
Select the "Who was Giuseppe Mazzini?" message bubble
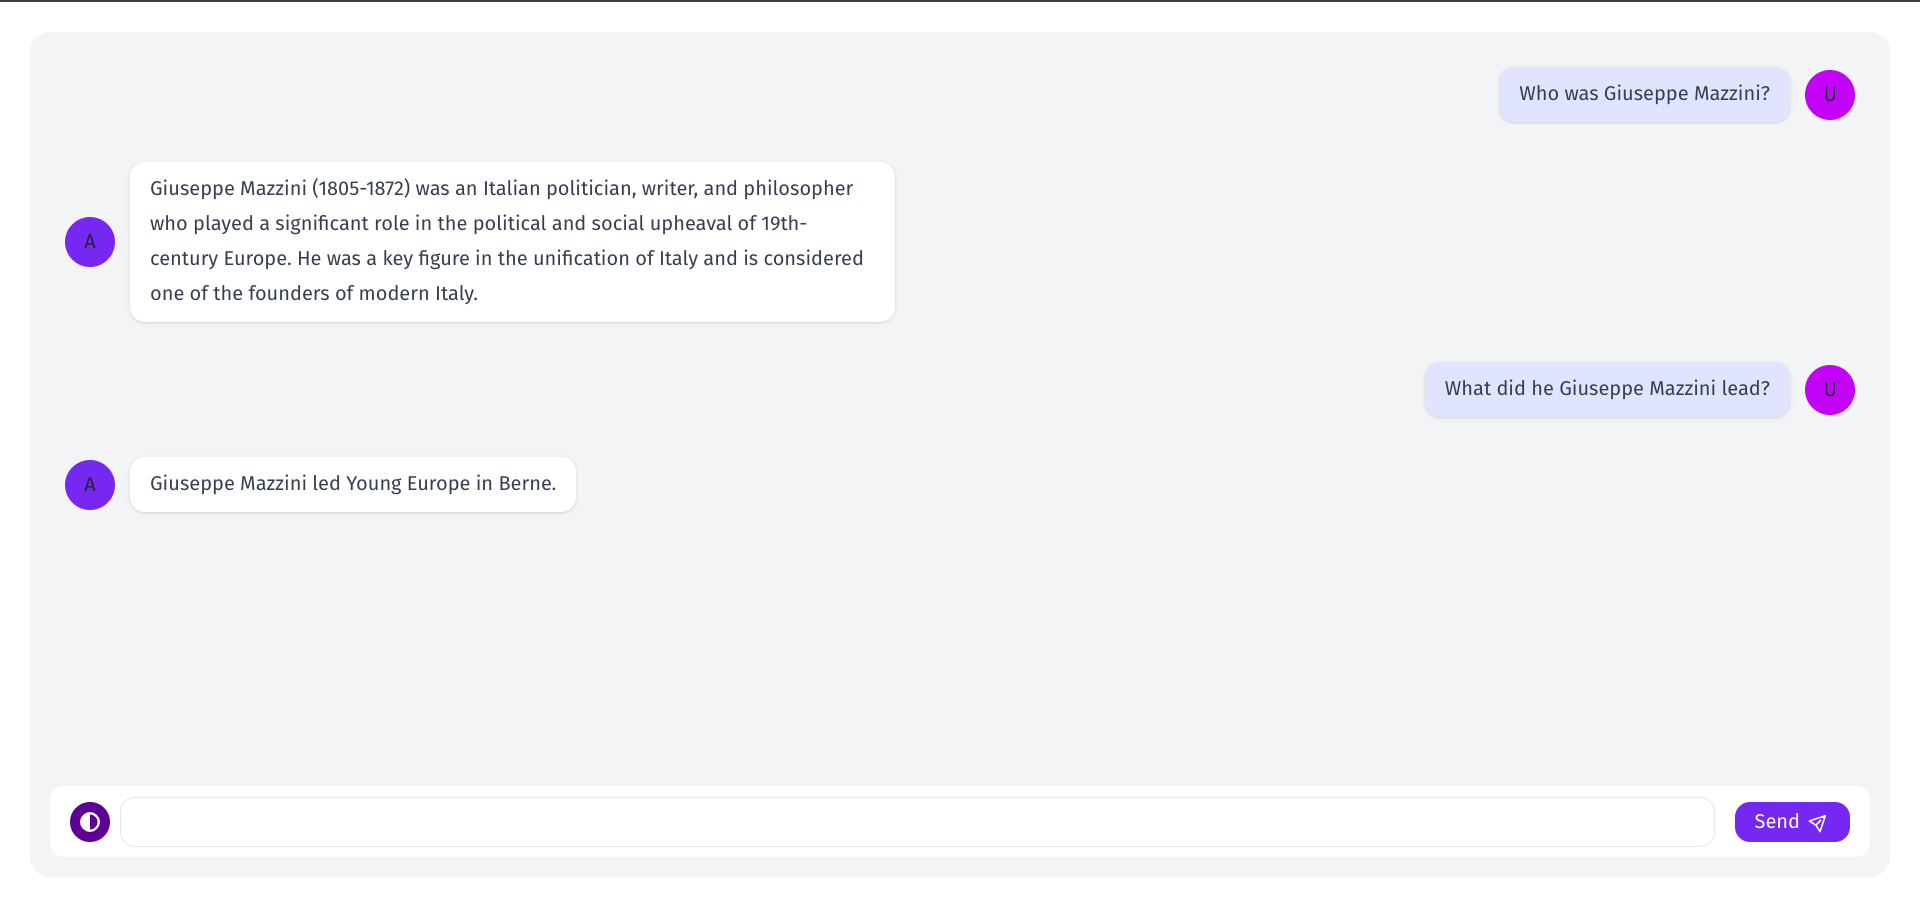[1643, 94]
